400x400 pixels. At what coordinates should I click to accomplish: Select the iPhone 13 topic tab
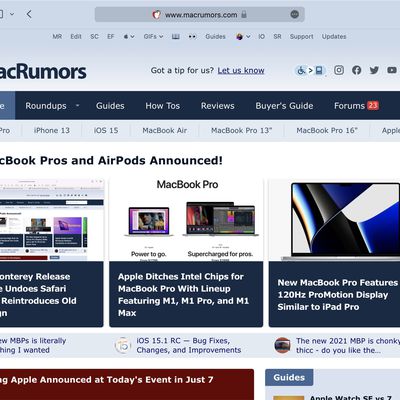(x=52, y=131)
